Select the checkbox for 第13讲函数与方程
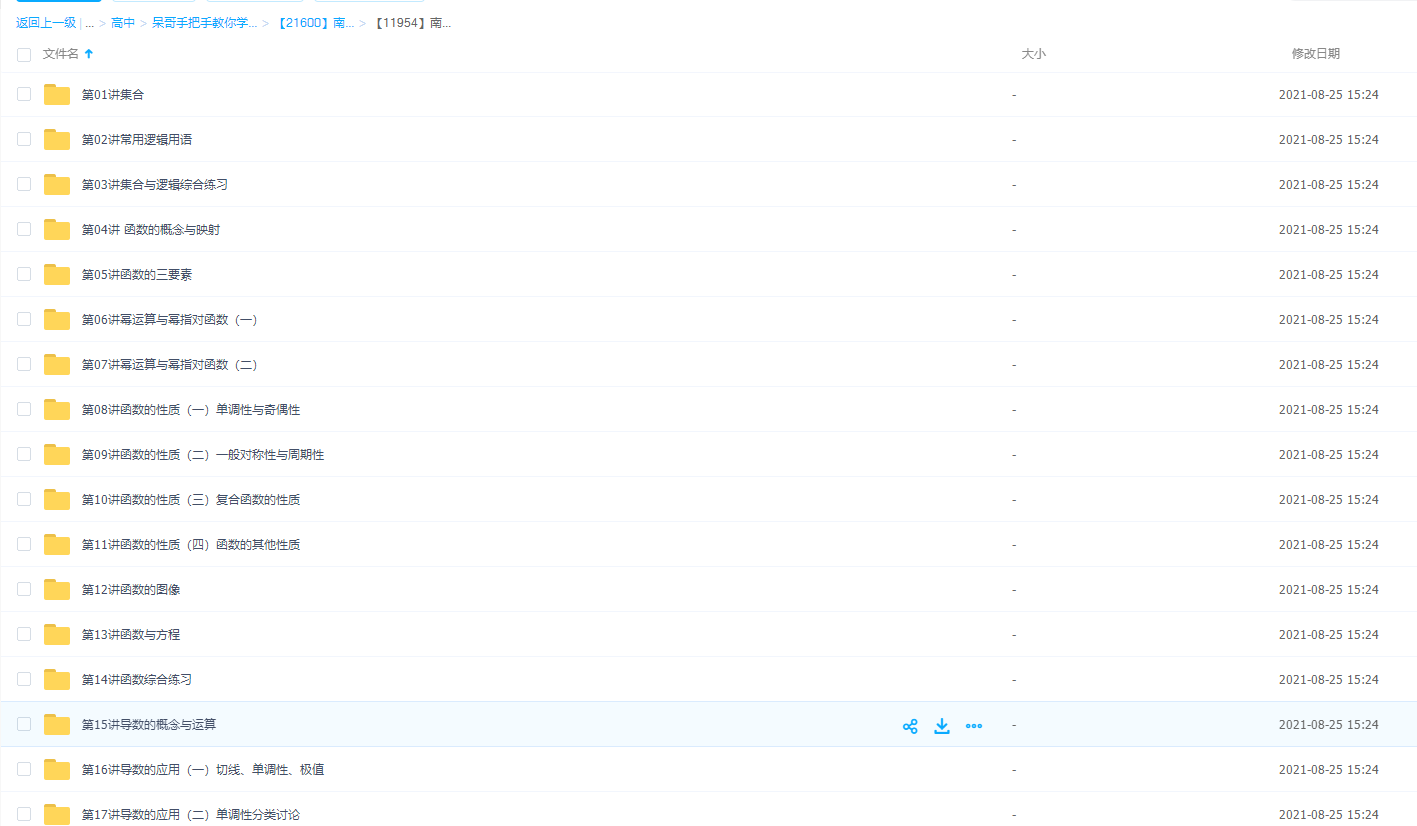 coord(24,634)
